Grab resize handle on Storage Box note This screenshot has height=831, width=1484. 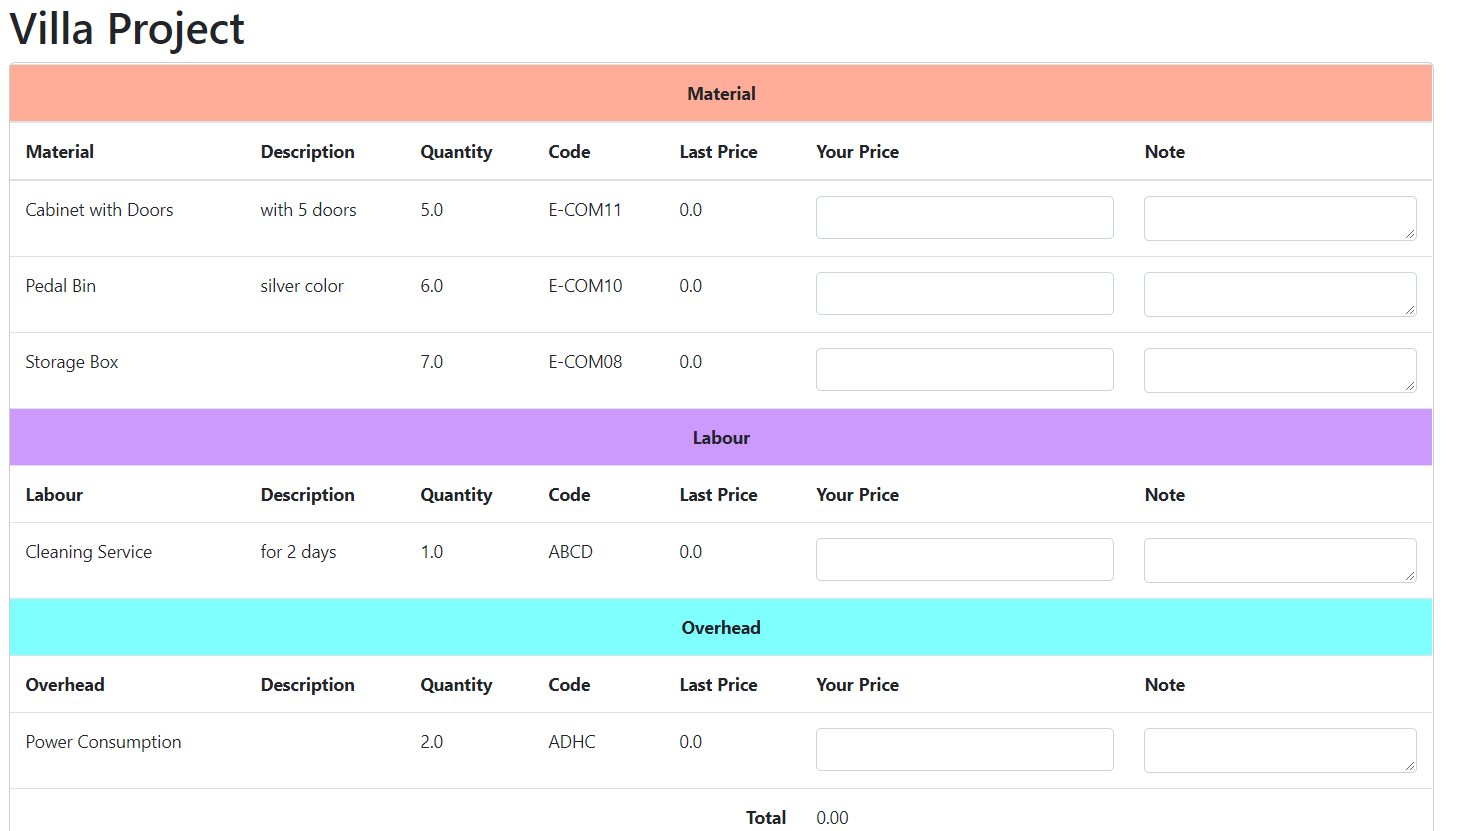click(1409, 385)
